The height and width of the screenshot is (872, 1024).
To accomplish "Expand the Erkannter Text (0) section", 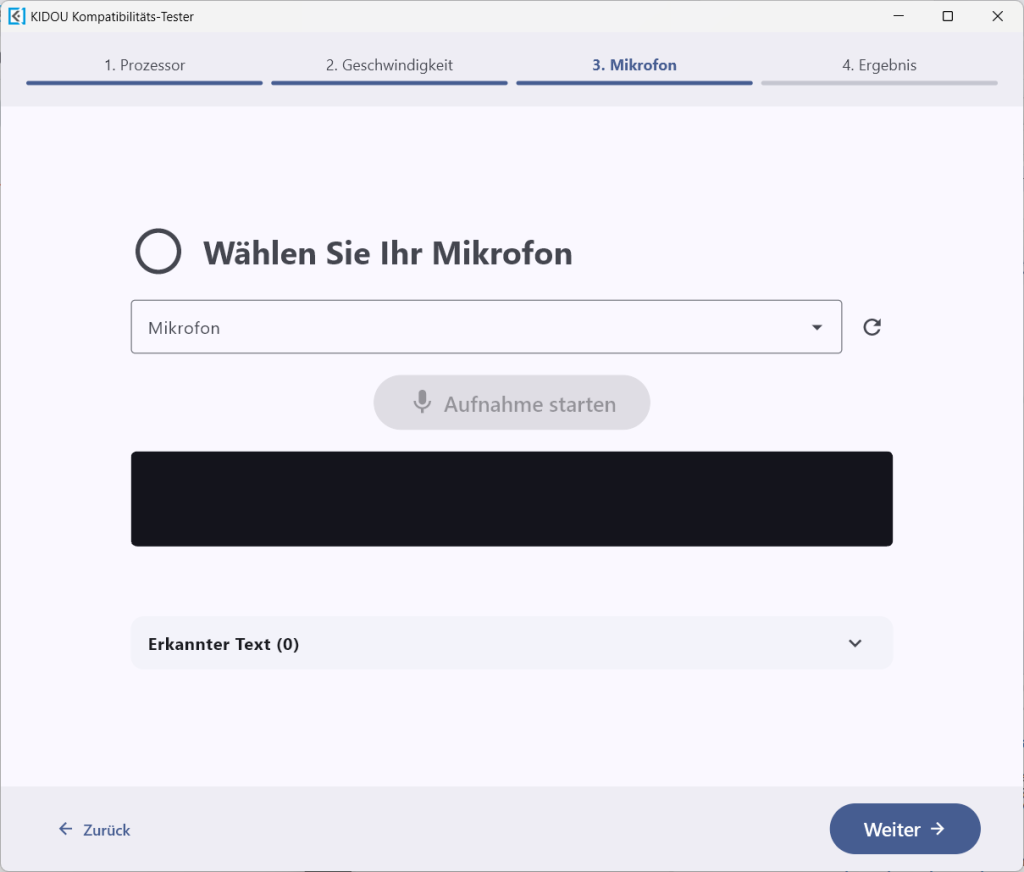I will point(511,643).
